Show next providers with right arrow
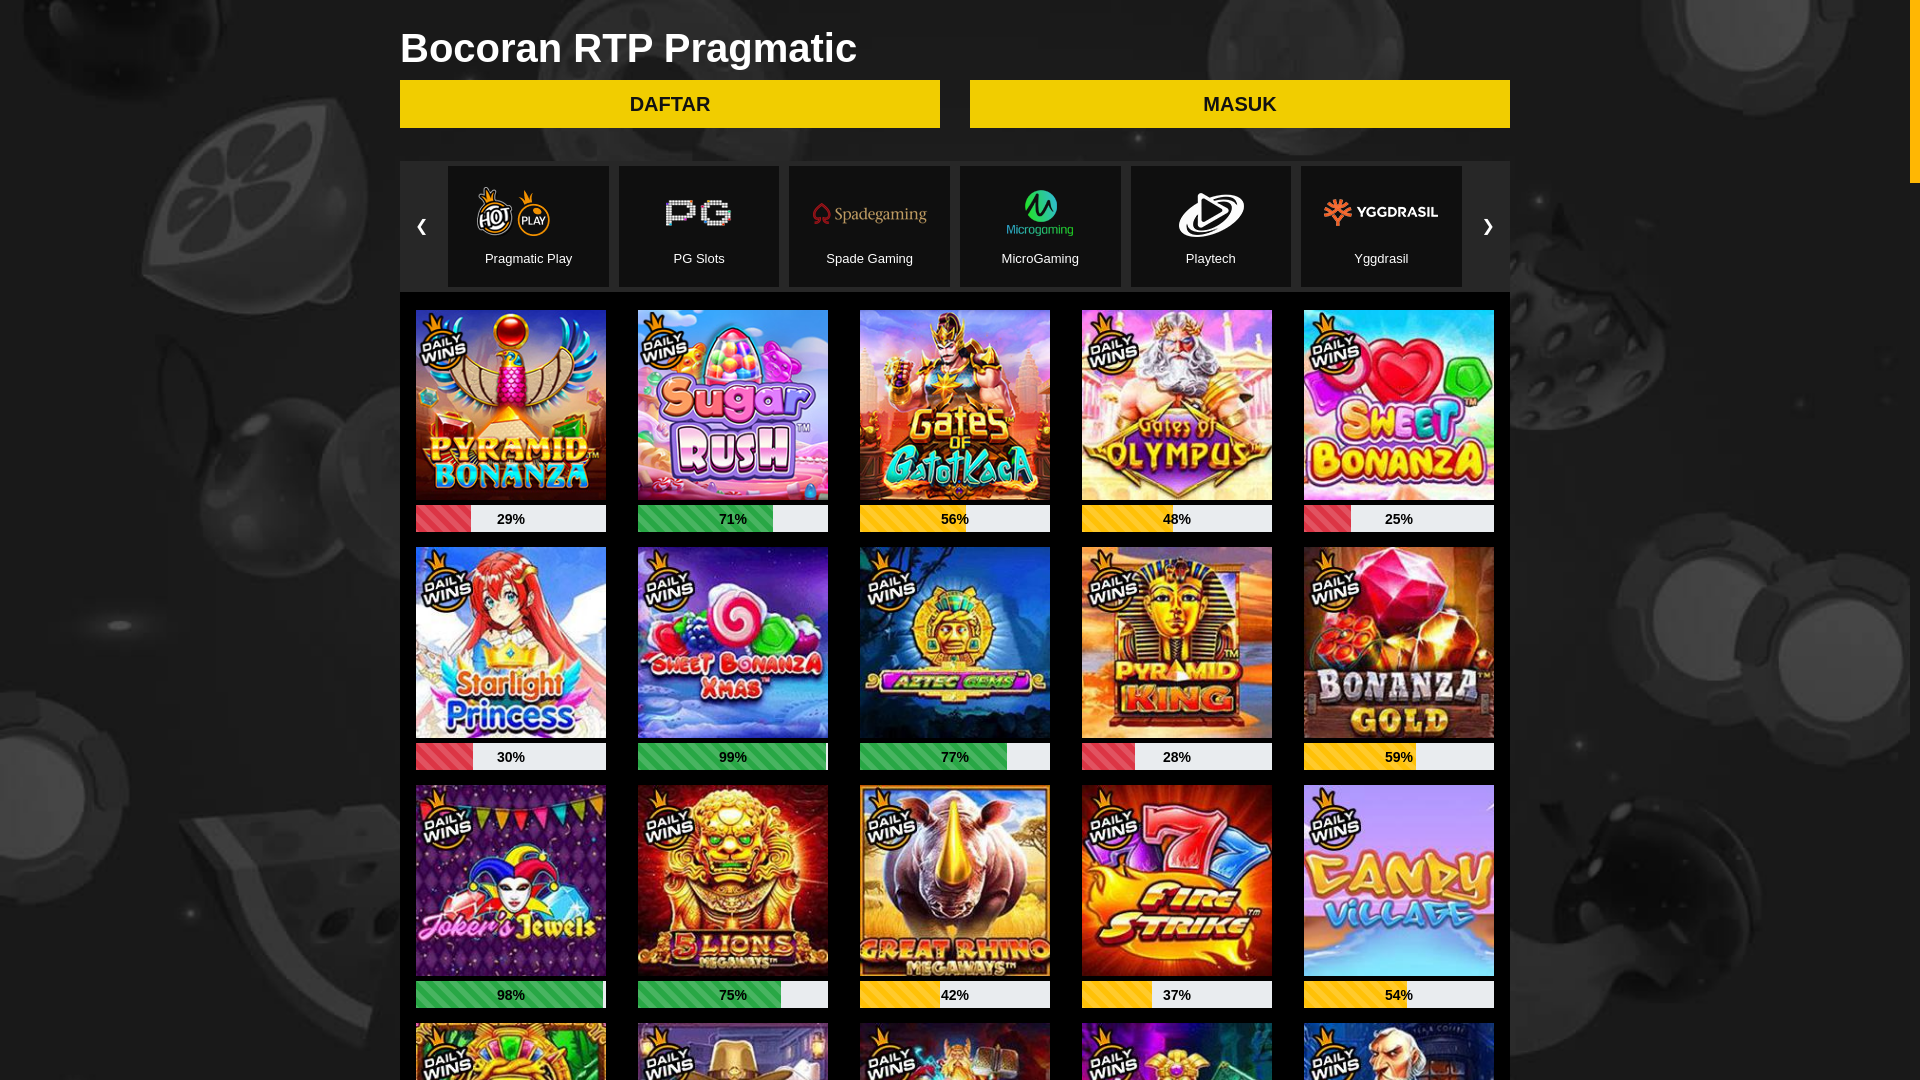This screenshot has width=1920, height=1080. [x=1488, y=227]
